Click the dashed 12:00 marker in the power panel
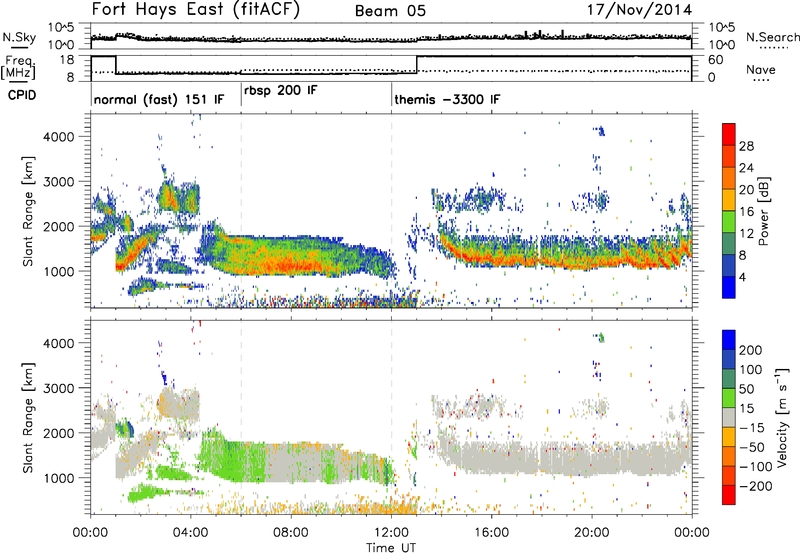The width and height of the screenshot is (800, 554). pos(392,211)
